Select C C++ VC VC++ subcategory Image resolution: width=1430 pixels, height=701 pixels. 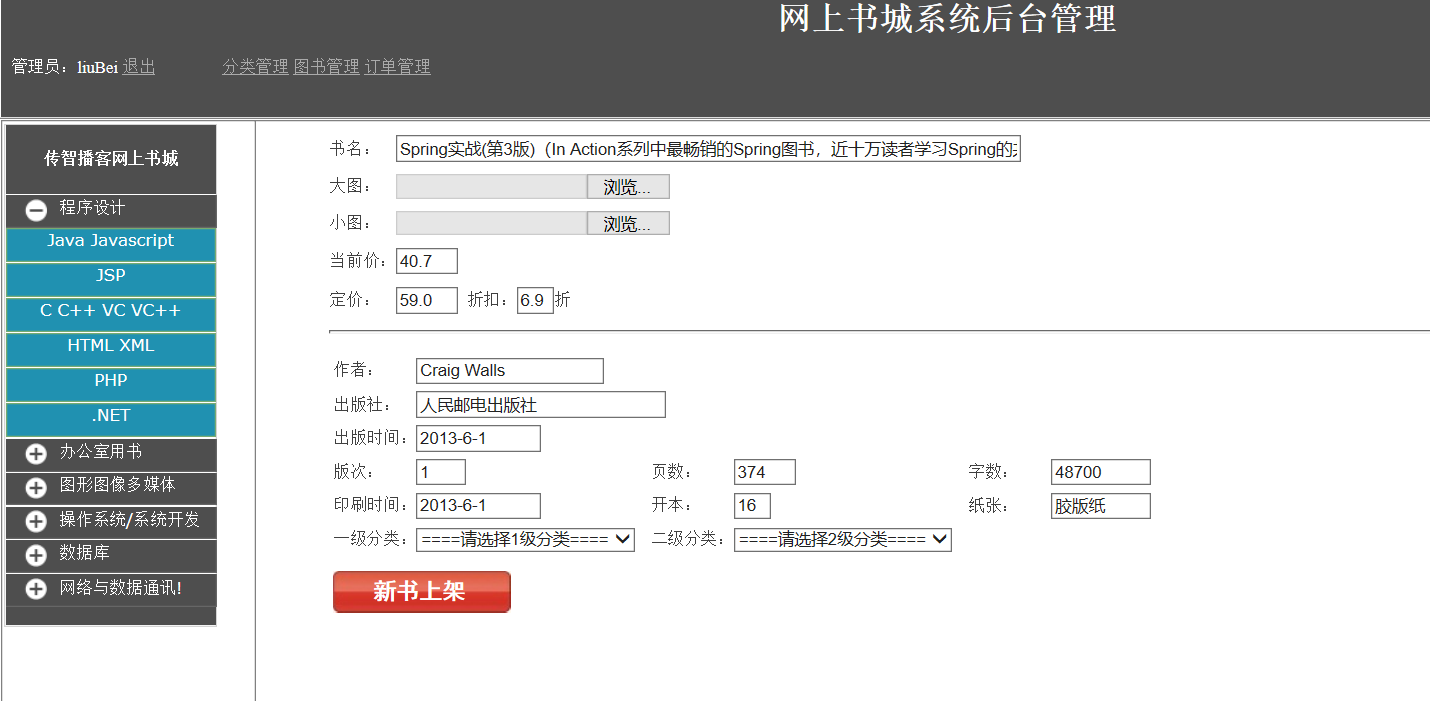(x=111, y=315)
